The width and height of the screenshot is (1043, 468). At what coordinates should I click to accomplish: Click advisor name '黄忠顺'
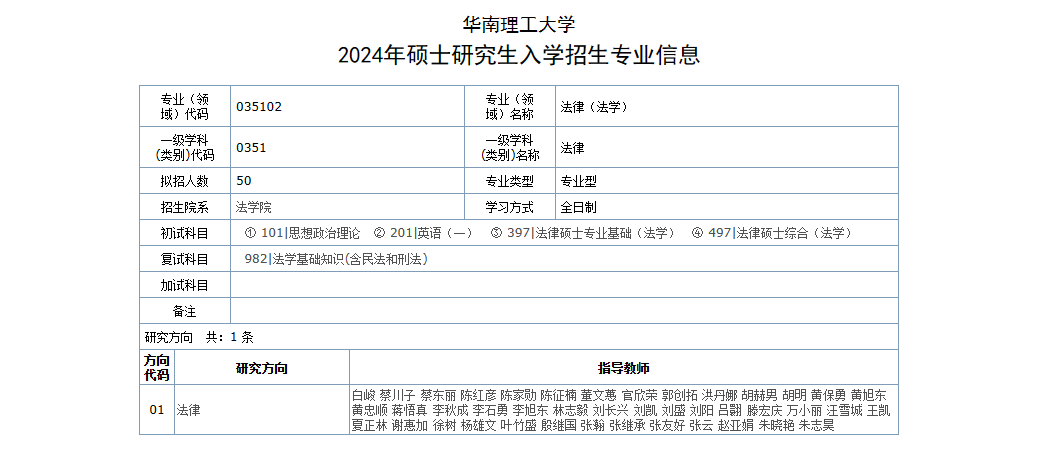point(370,410)
